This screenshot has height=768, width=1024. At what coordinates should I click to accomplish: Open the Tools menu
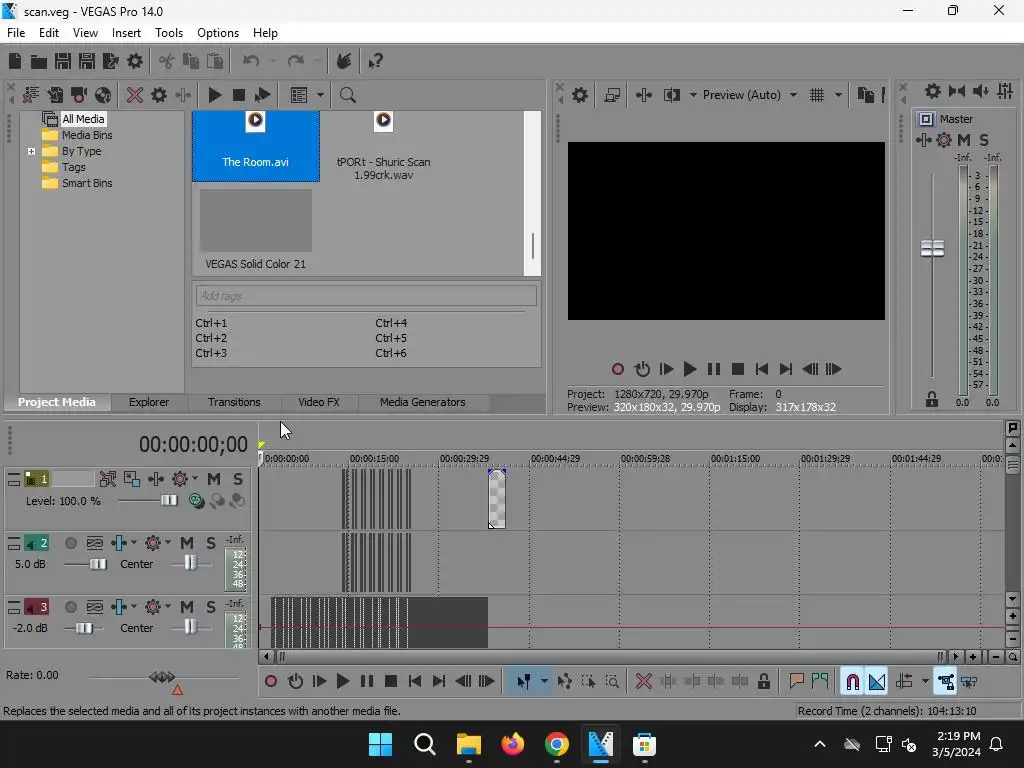168,33
